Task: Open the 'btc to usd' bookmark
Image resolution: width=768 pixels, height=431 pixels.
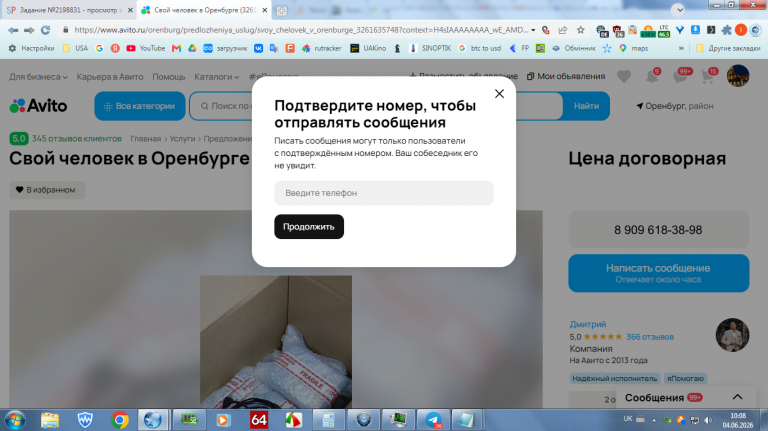Action: pos(480,48)
